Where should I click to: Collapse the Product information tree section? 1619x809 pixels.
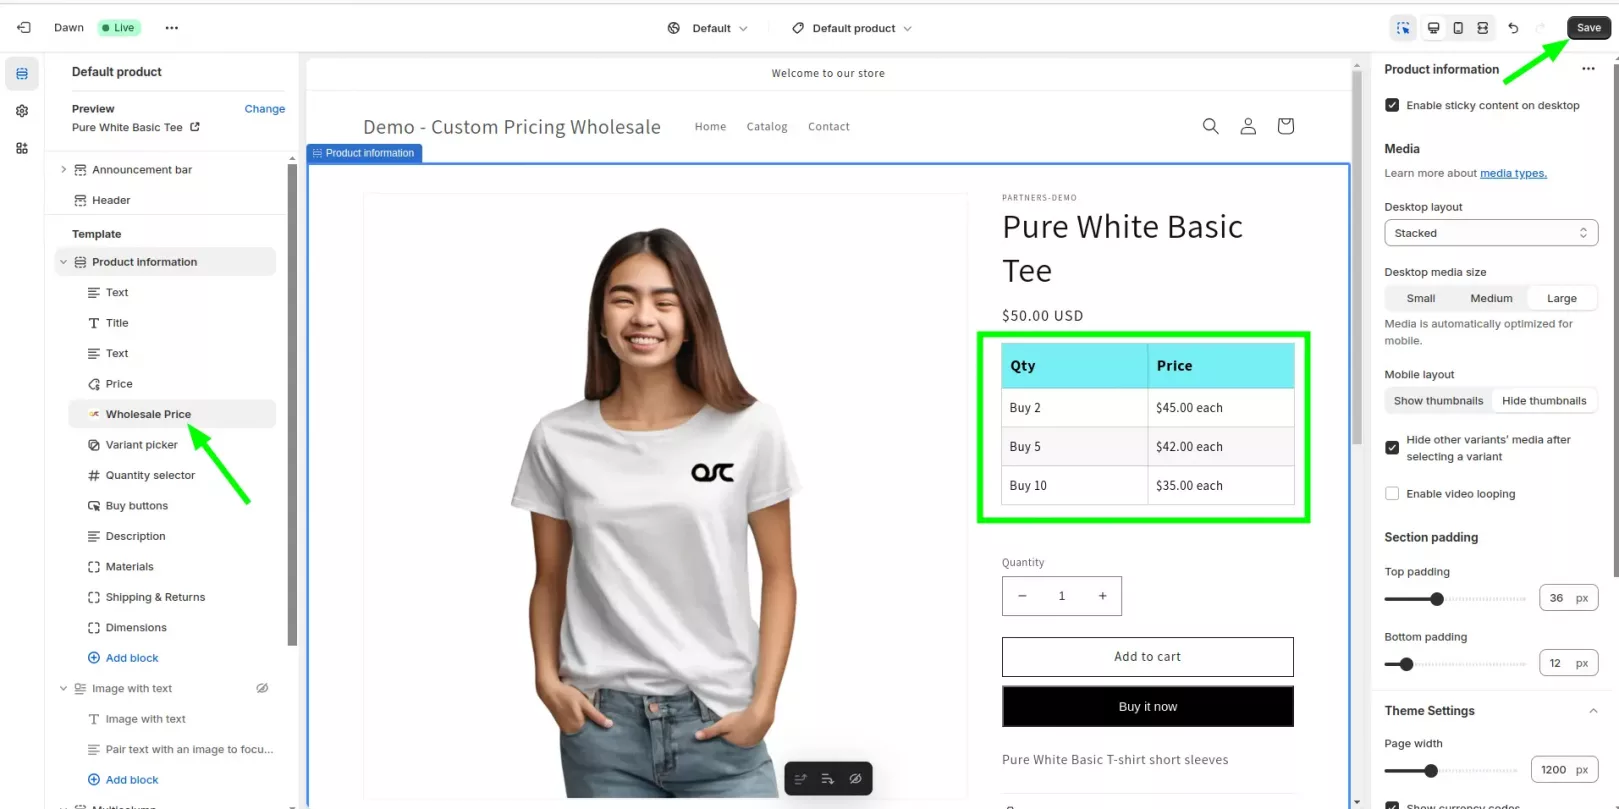(63, 262)
